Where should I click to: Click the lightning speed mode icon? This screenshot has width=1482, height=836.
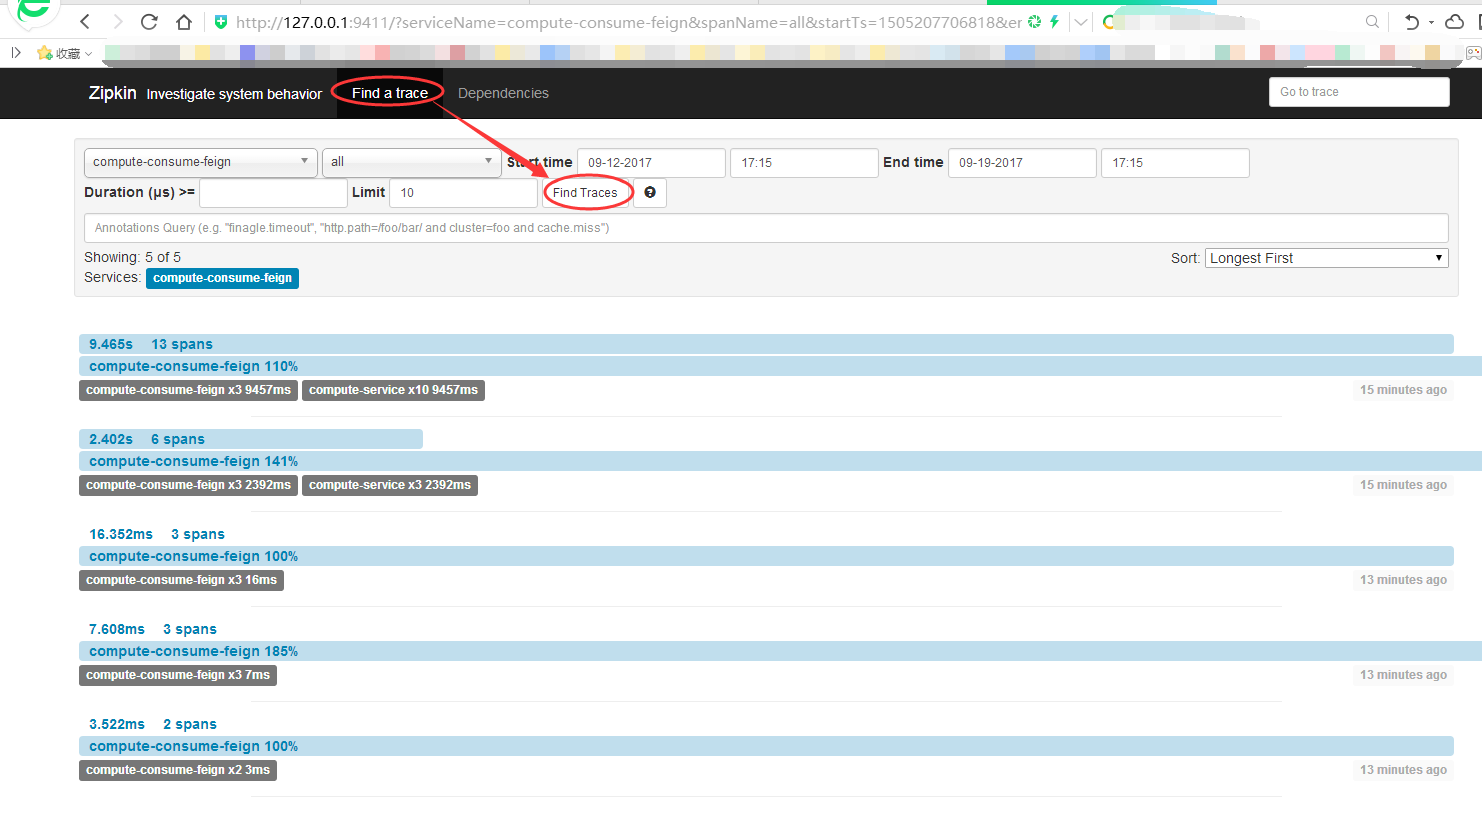coord(1054,21)
